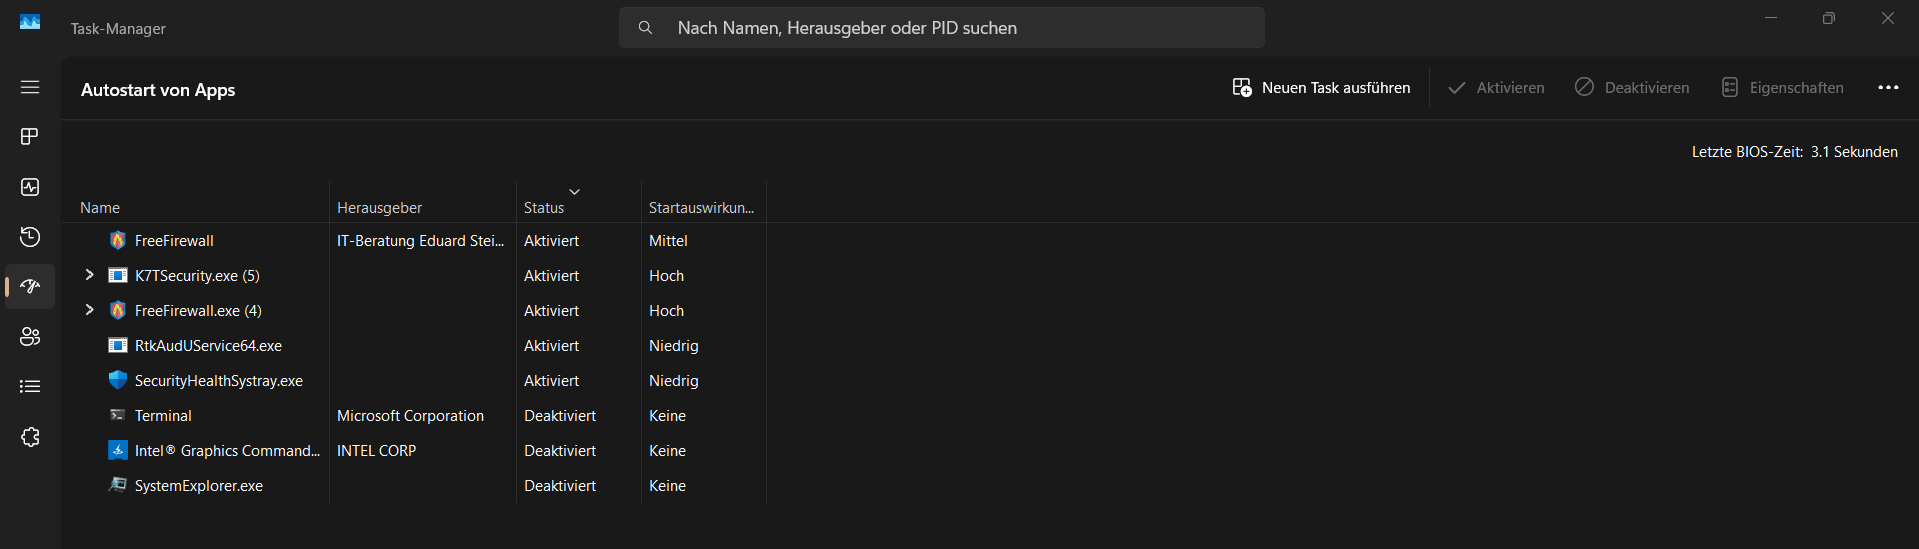Click Aktiviert status of SecurityHealthSystray.exe

point(551,381)
